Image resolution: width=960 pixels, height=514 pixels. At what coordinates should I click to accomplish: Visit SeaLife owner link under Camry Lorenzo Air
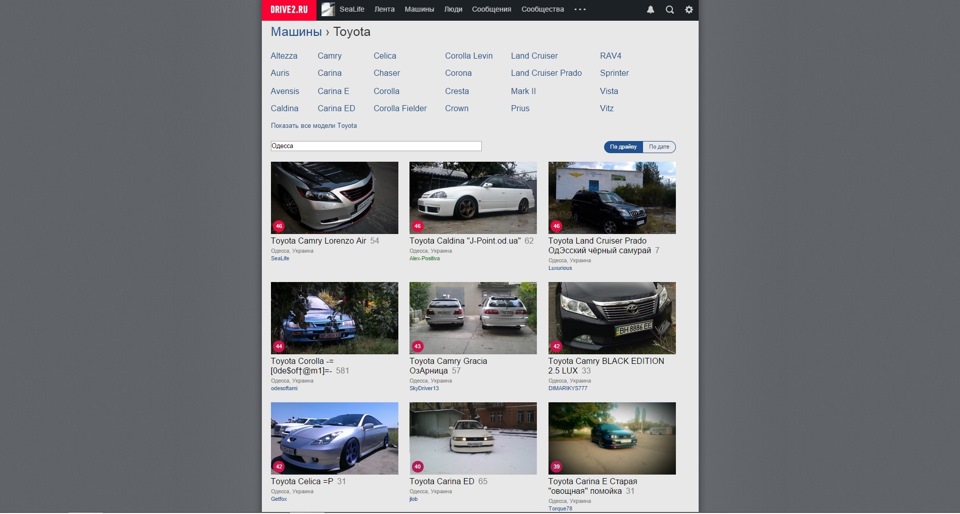pos(280,258)
